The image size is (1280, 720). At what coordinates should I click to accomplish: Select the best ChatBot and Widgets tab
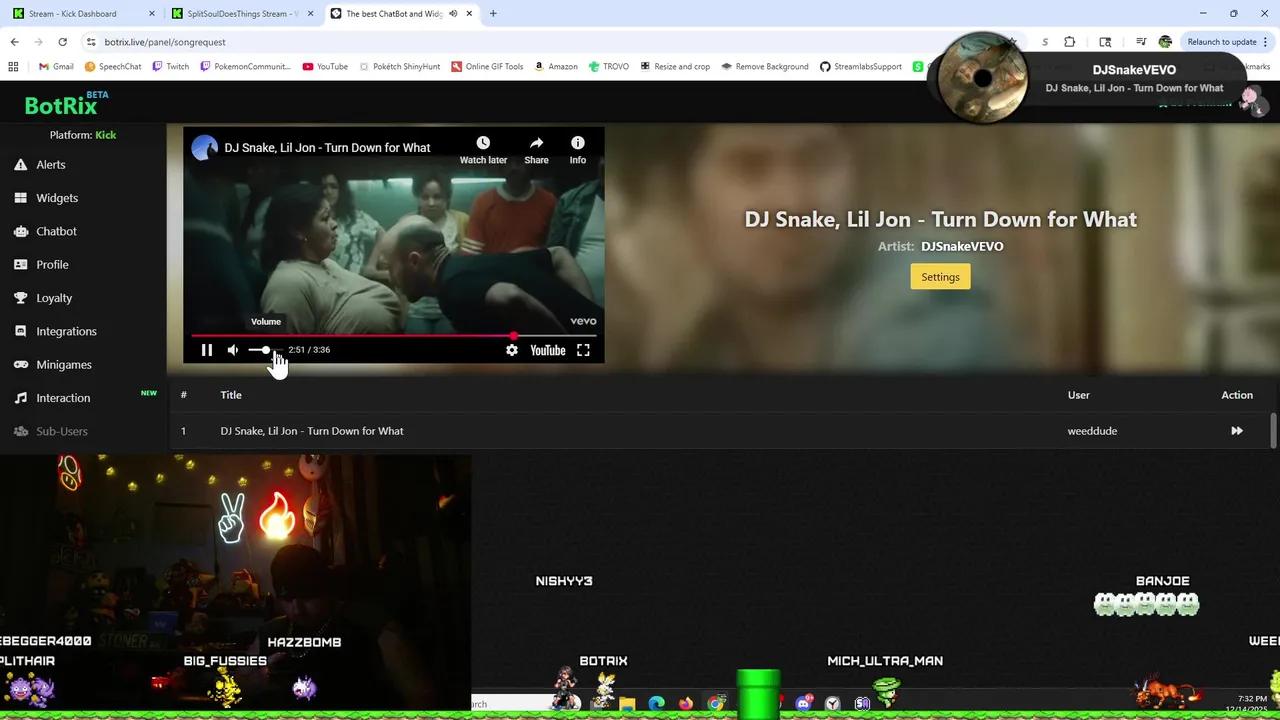pyautogui.click(x=394, y=14)
